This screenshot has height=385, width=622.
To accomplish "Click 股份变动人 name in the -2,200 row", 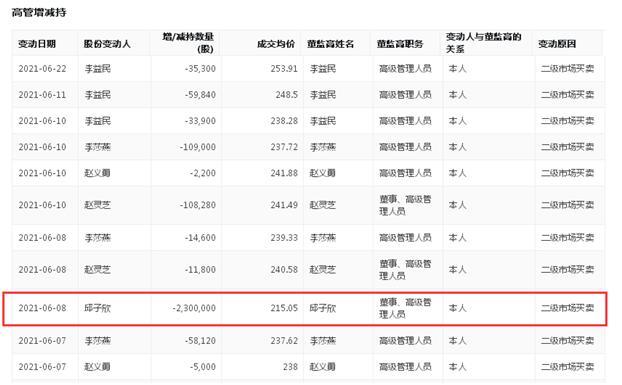I will tap(98, 173).
